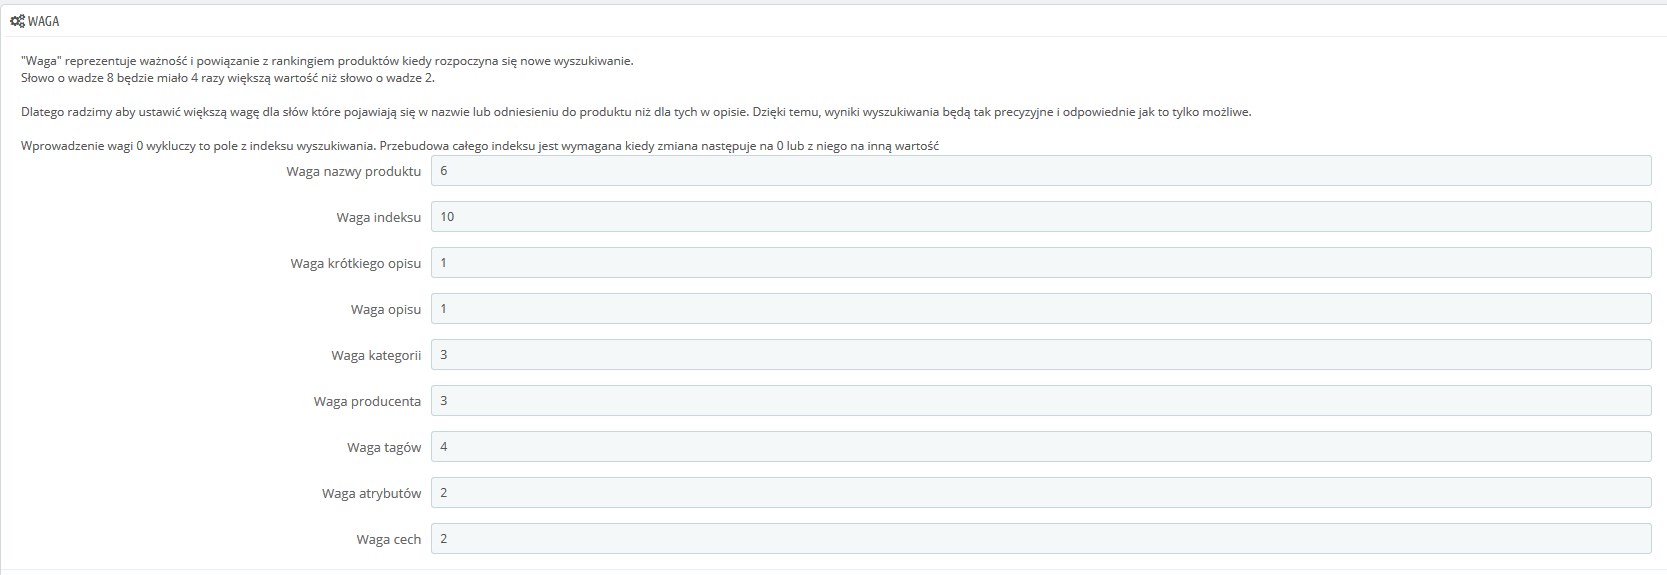Click the 'Waga indeksu' label
The width and height of the screenshot is (1667, 575).
pos(379,217)
